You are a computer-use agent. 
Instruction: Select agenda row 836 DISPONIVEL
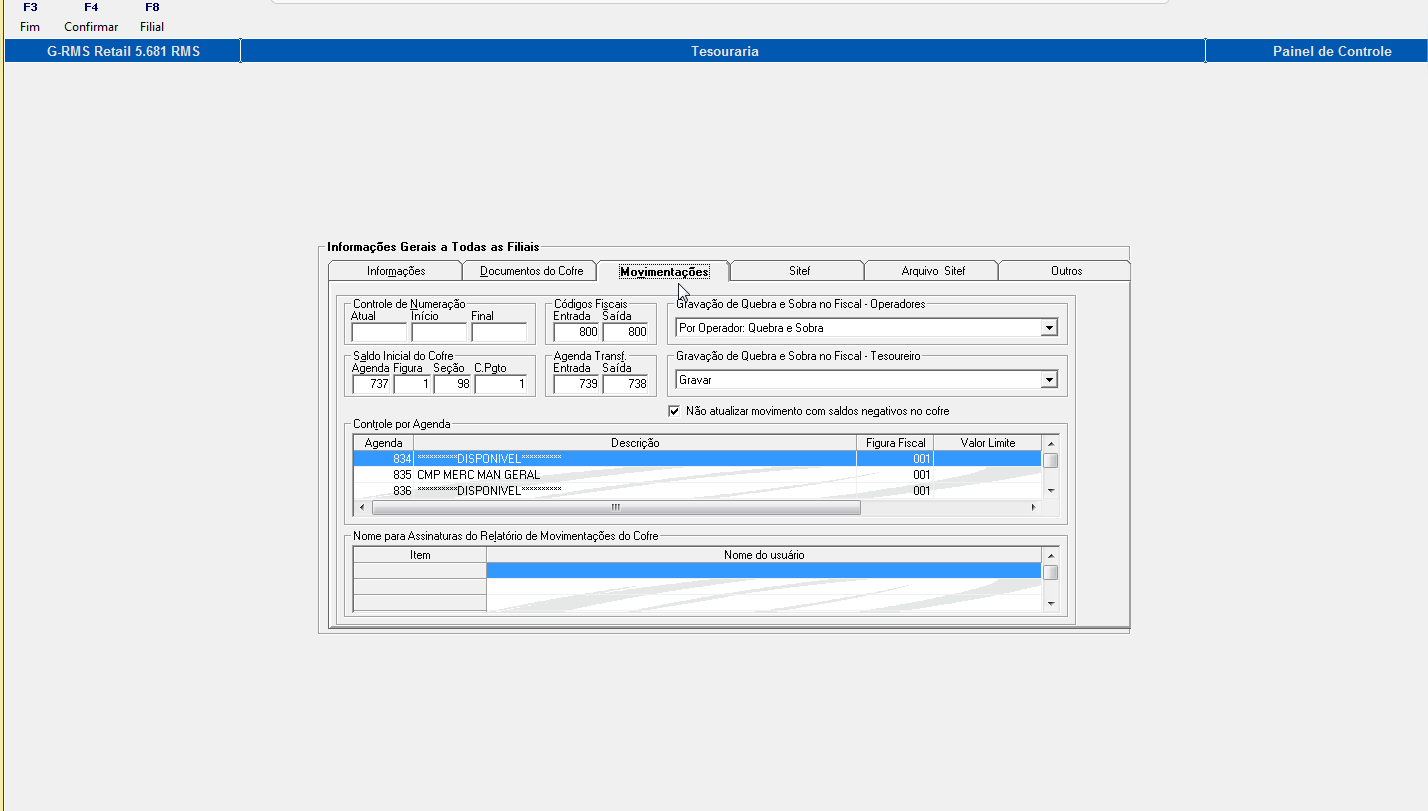coord(697,491)
